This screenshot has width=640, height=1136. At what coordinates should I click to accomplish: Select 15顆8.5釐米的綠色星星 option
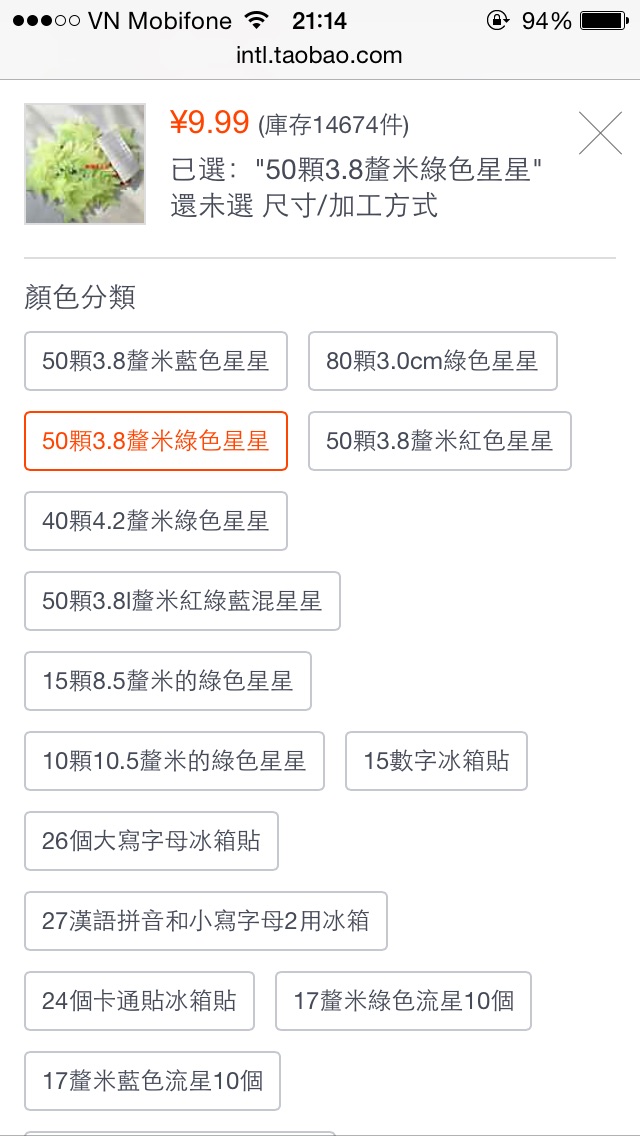pos(168,681)
